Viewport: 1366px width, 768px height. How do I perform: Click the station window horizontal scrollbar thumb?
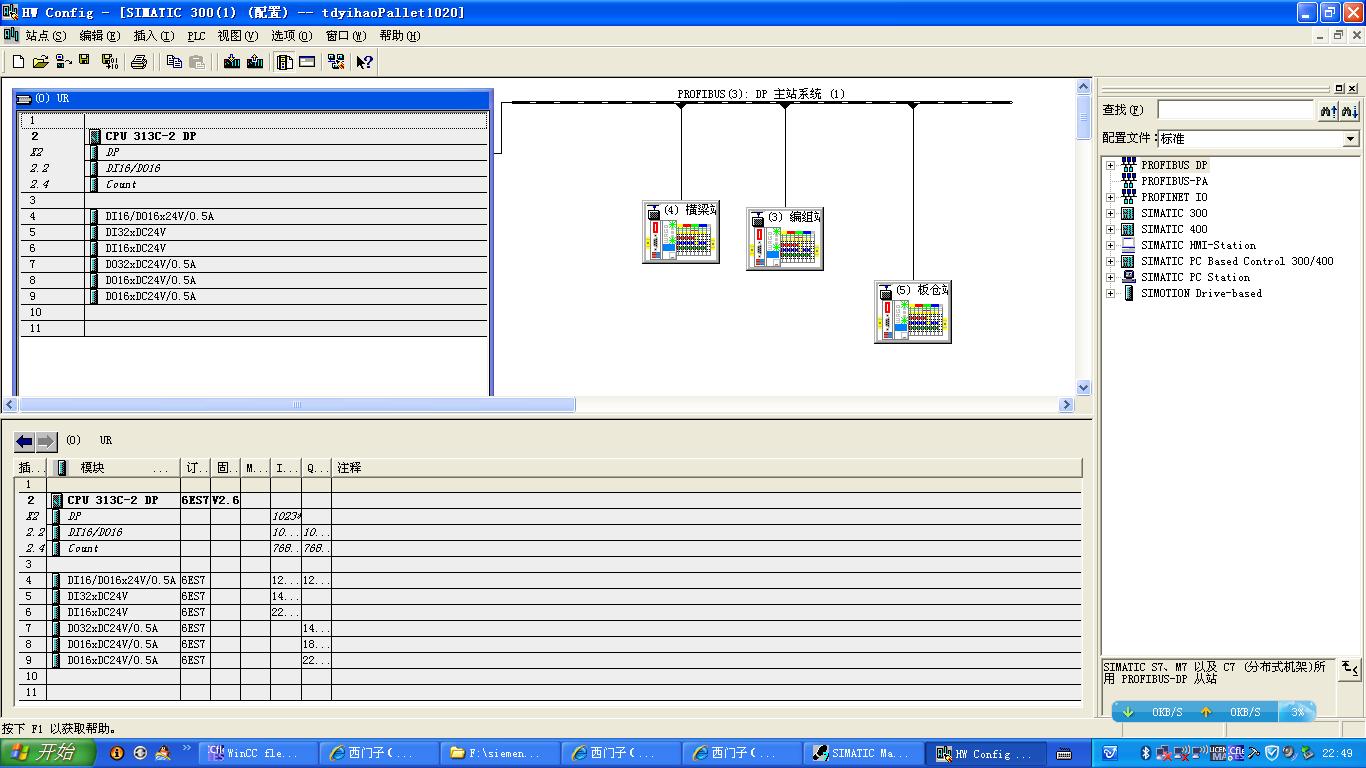(297, 405)
